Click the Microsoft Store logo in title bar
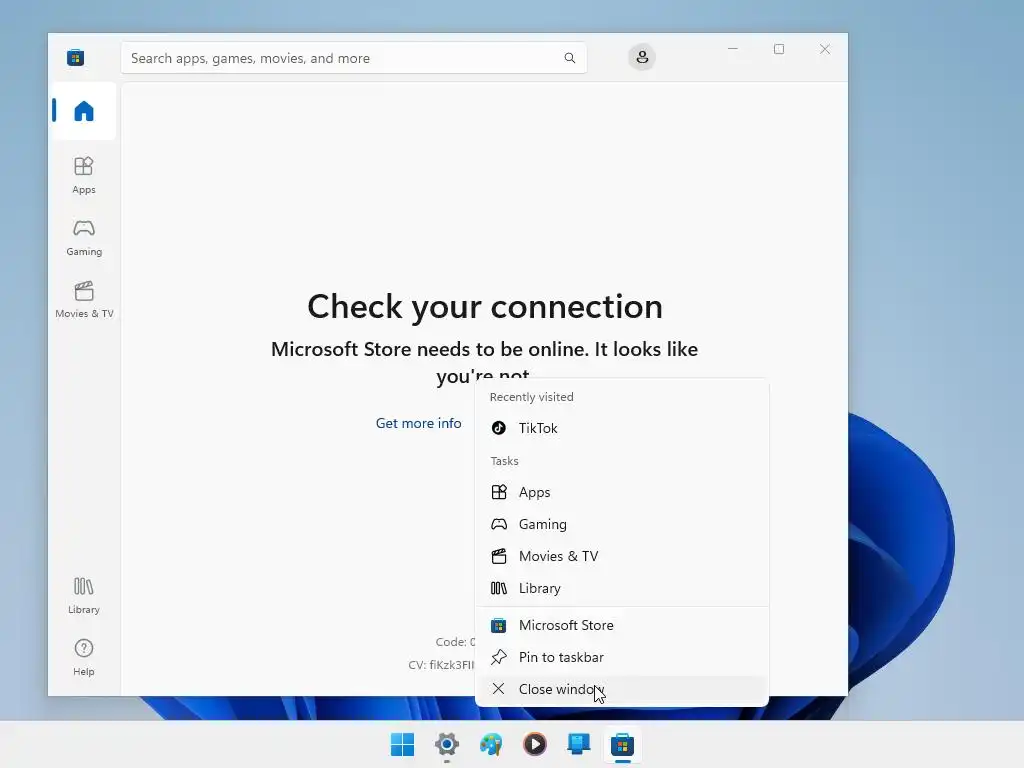This screenshot has height=768, width=1024. (75, 57)
